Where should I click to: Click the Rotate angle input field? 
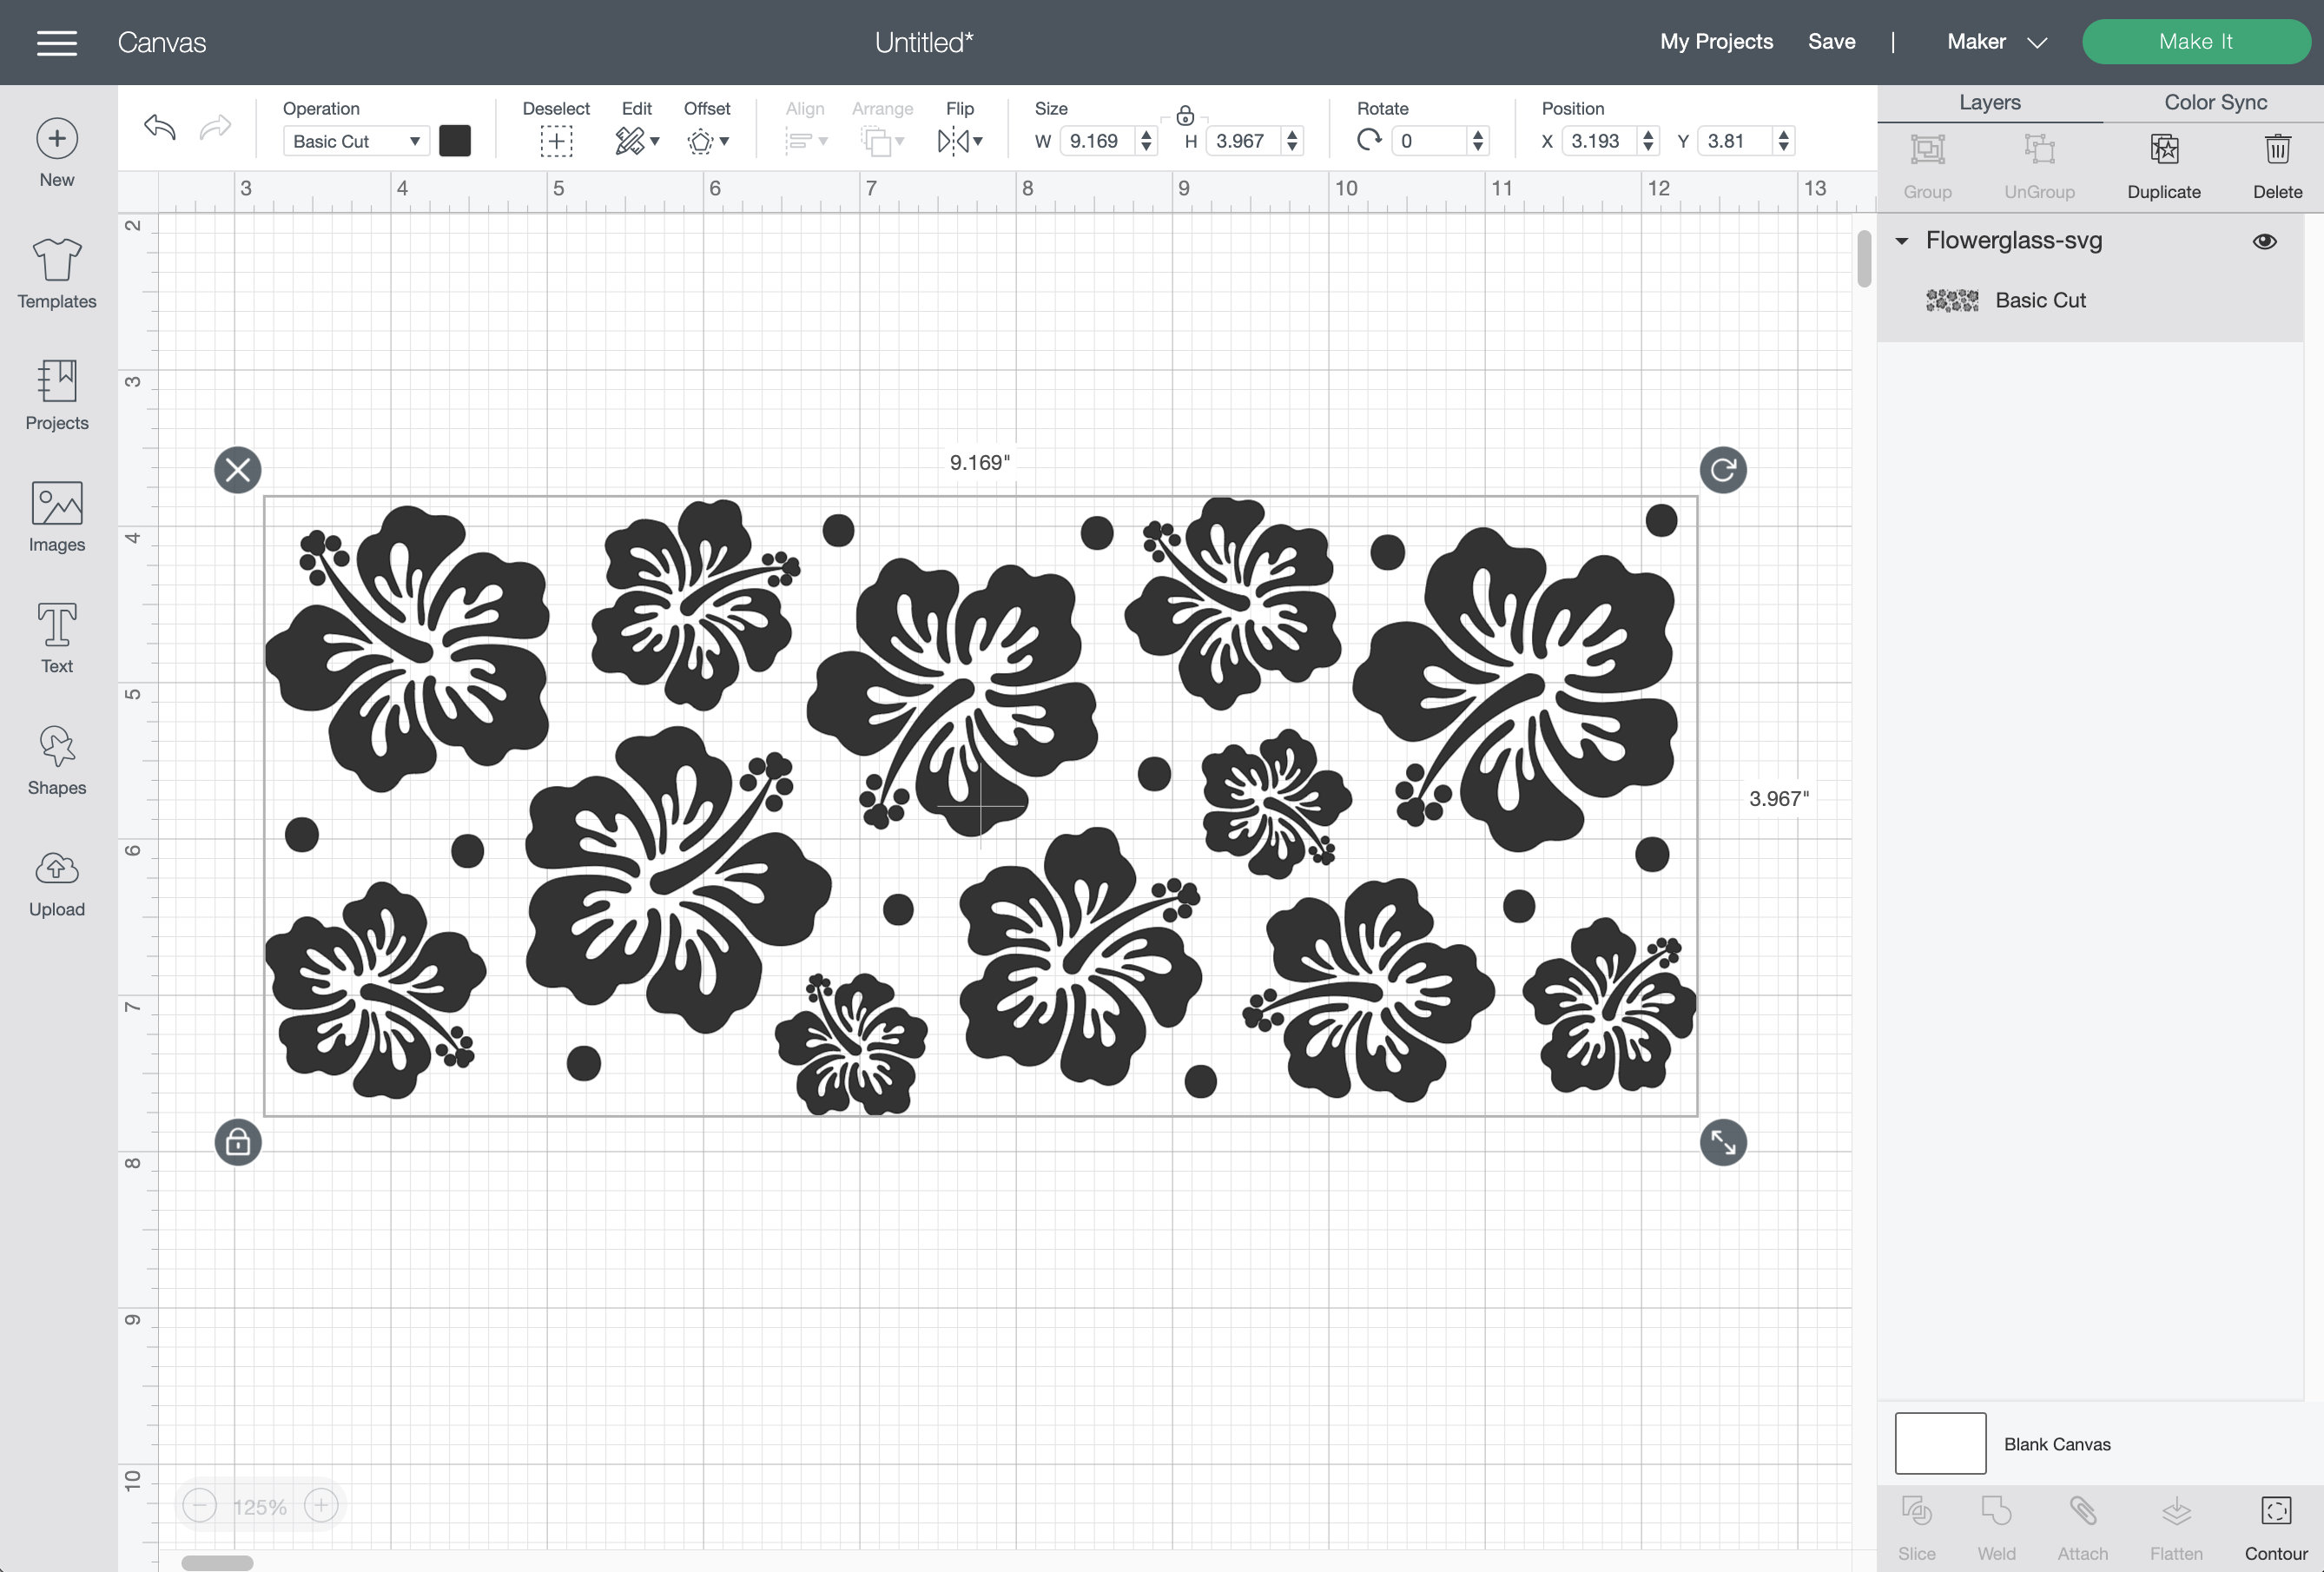1430,141
